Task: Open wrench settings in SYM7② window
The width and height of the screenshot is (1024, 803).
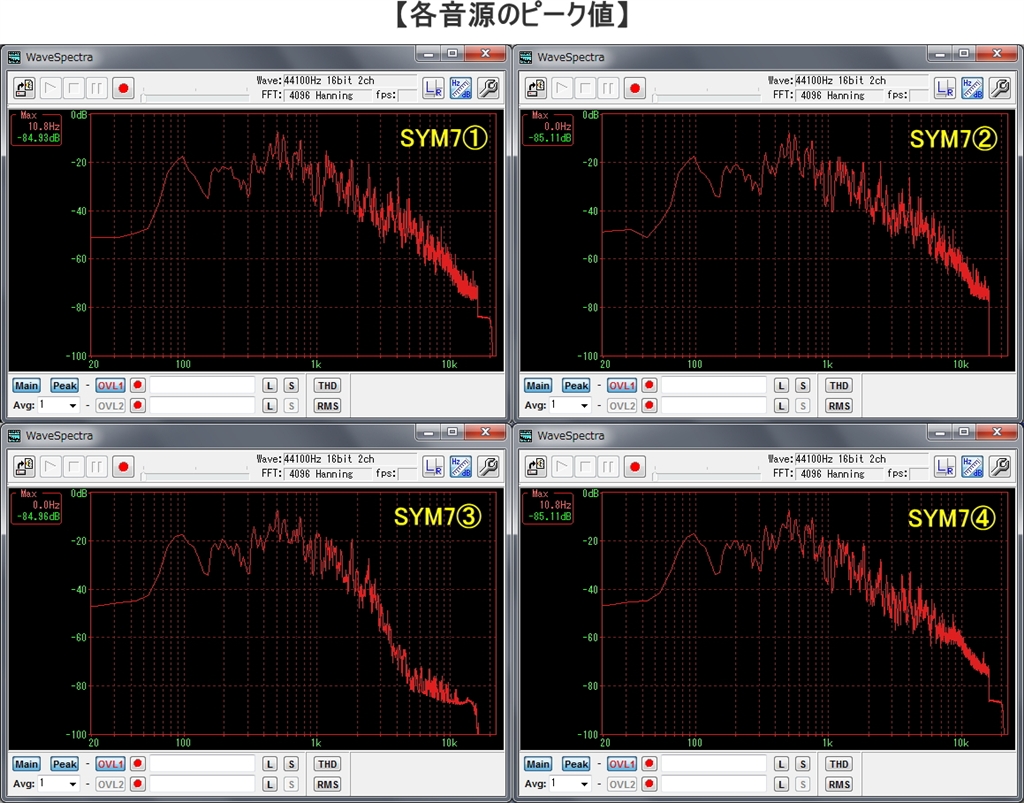Action: point(999,88)
